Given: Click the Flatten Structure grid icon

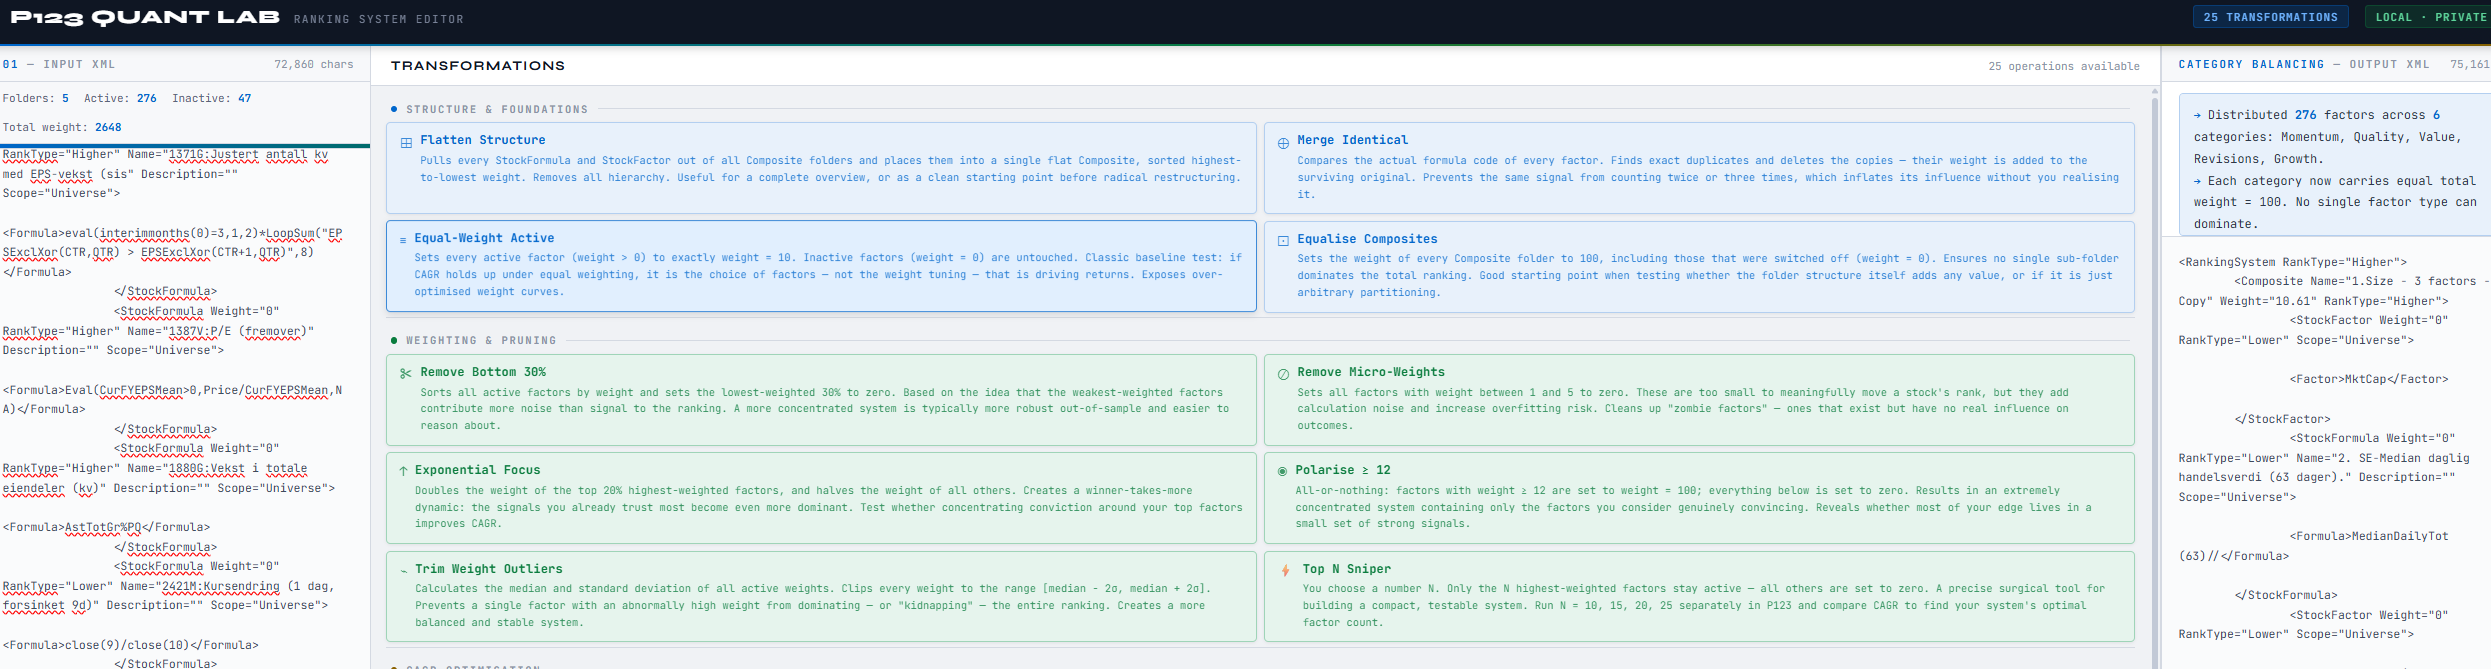Looking at the screenshot, I should [x=406, y=143].
